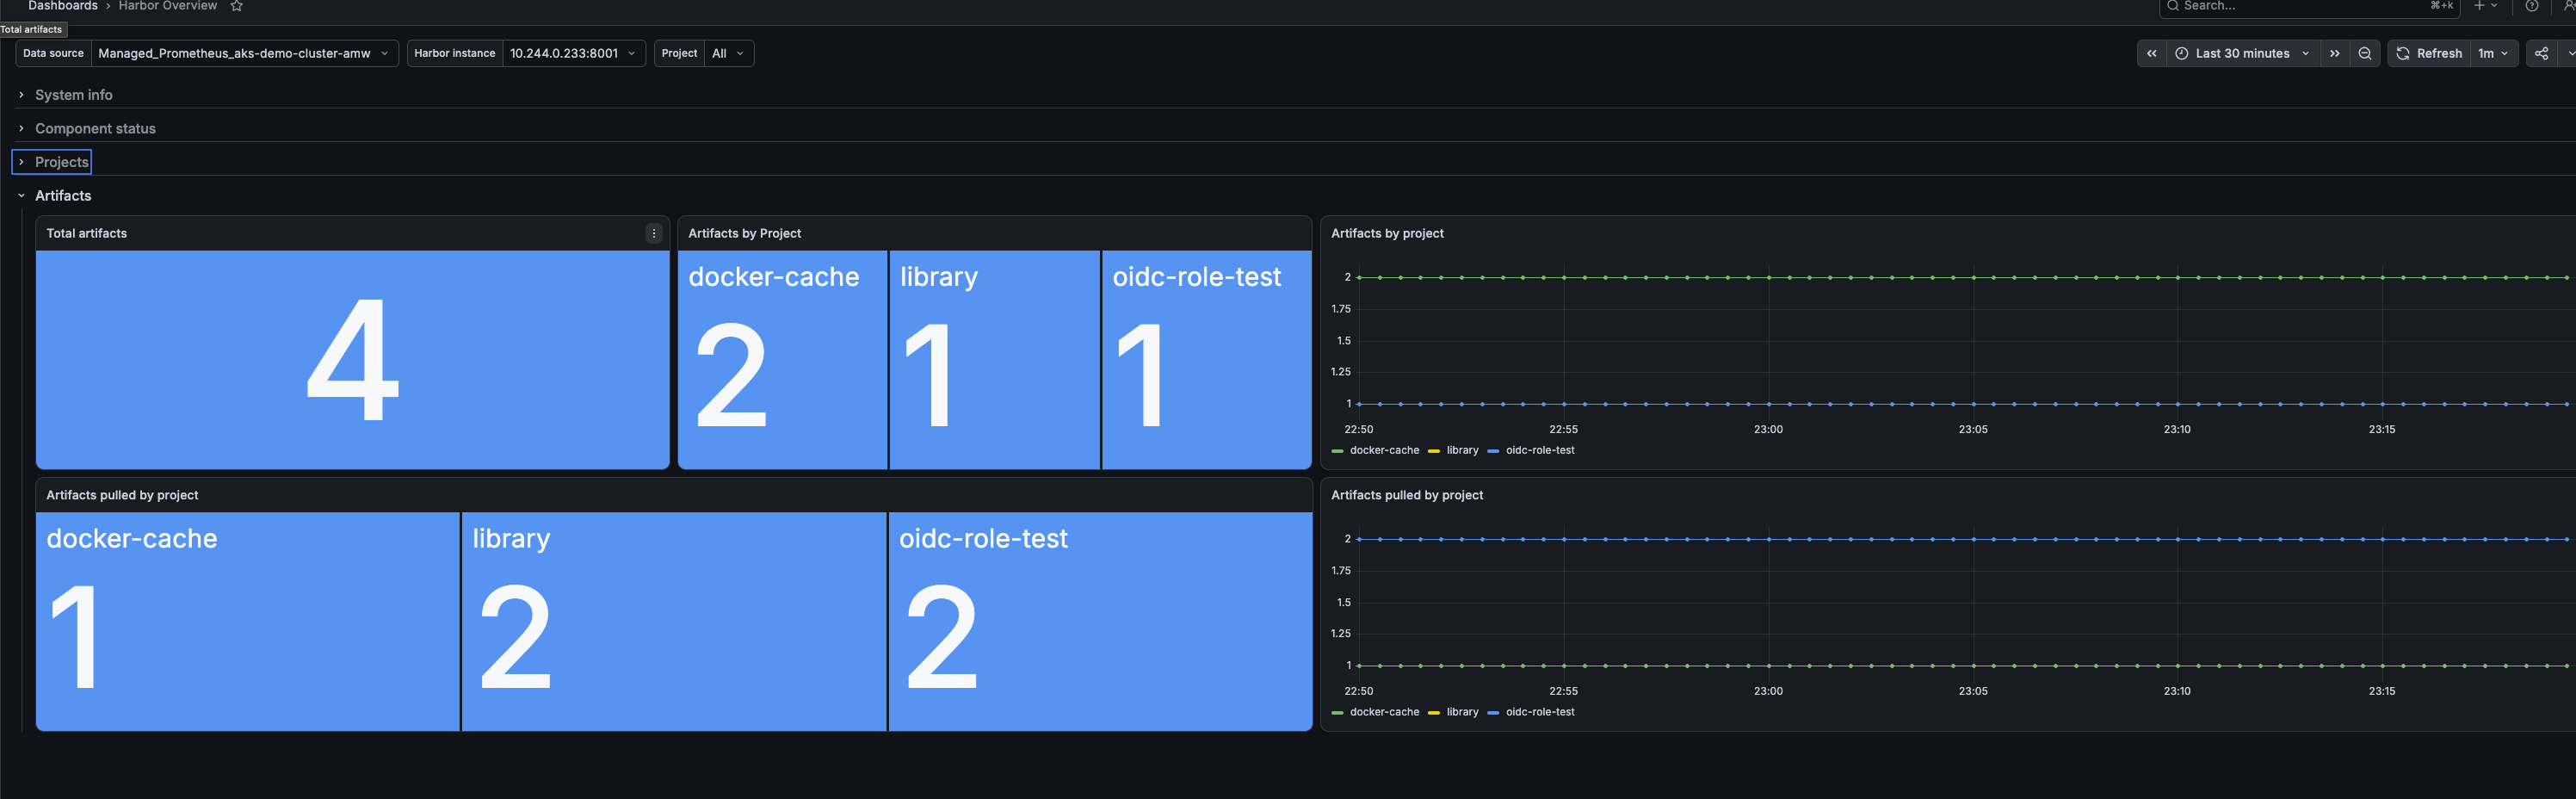2576x799 pixels.
Task: Shift time range forward
Action: click(2334, 54)
